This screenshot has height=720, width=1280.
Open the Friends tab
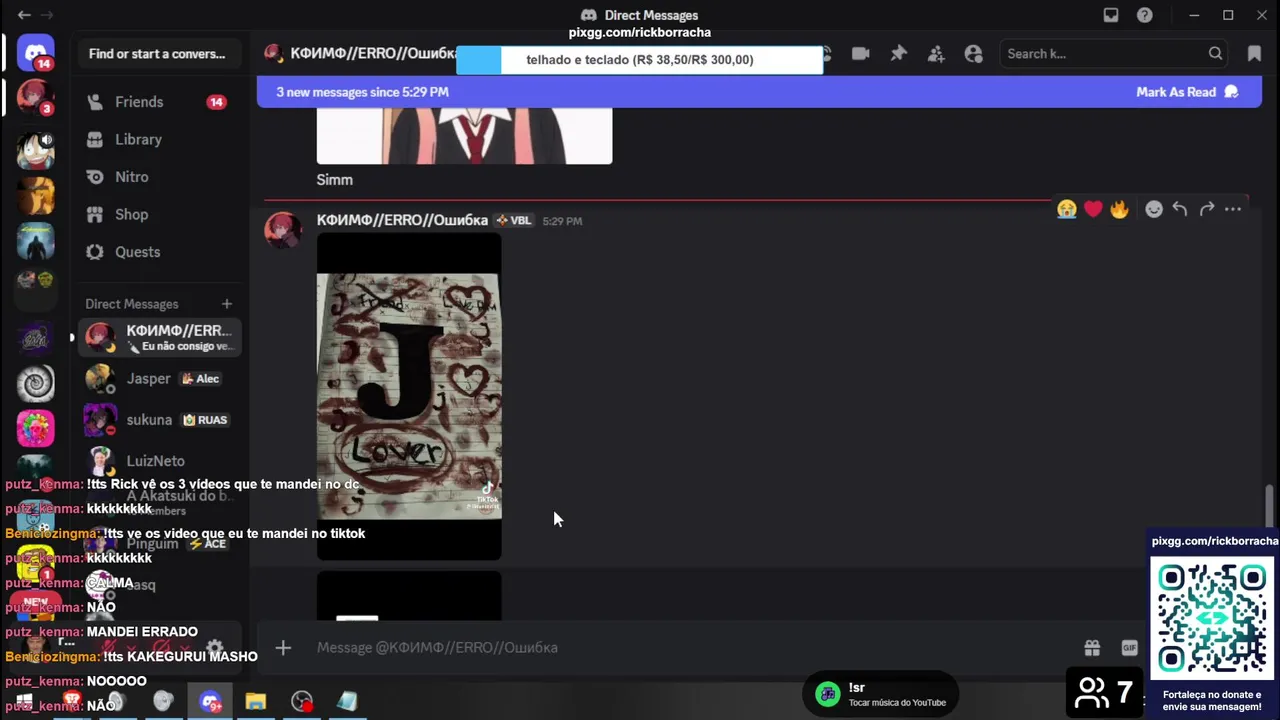160,102
